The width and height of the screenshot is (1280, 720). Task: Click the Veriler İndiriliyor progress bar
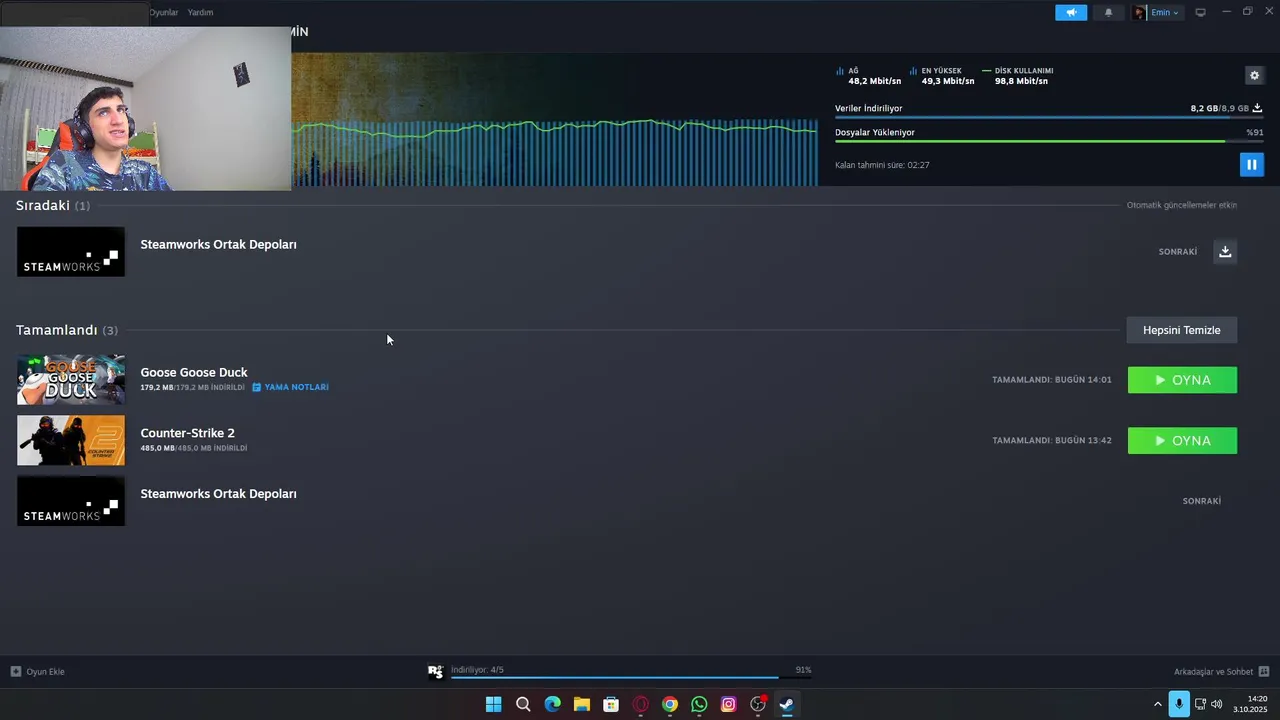(x=1048, y=118)
